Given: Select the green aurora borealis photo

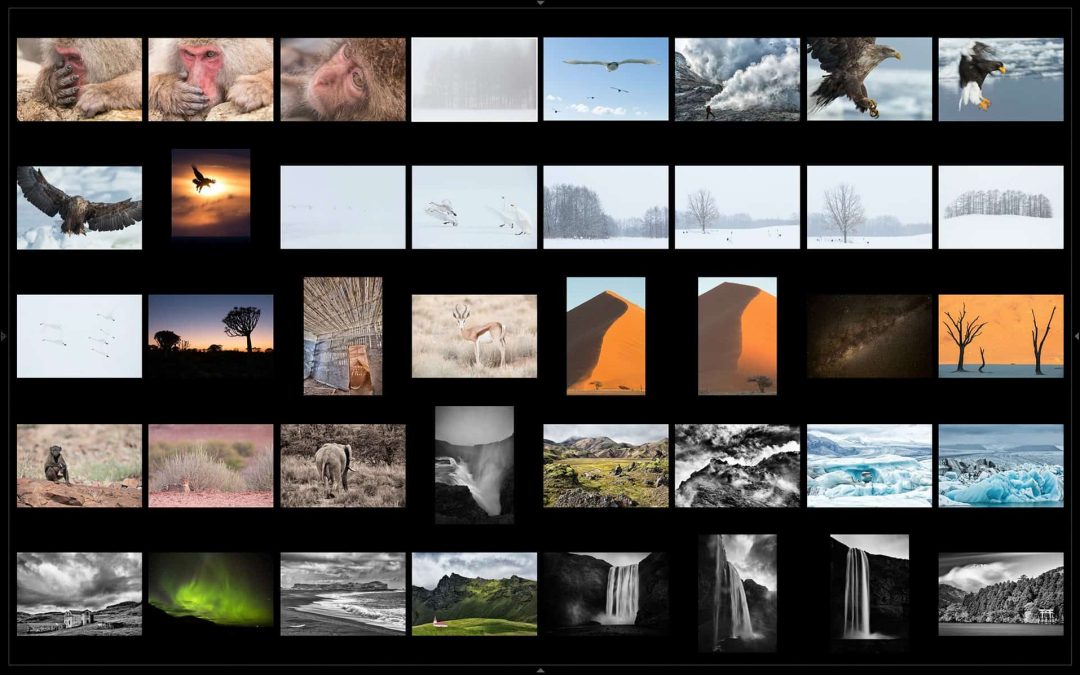Looking at the screenshot, I should [210, 594].
